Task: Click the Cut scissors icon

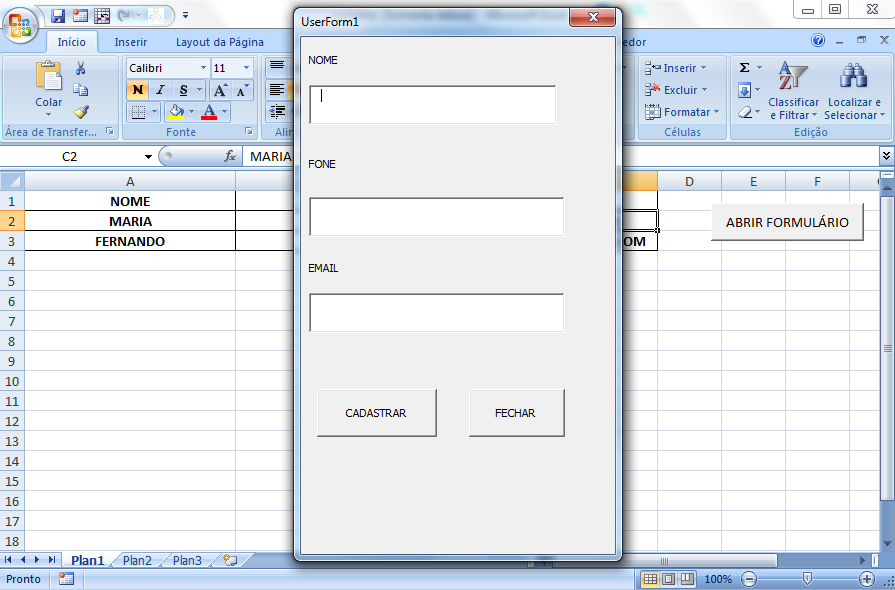Action: [x=81, y=69]
